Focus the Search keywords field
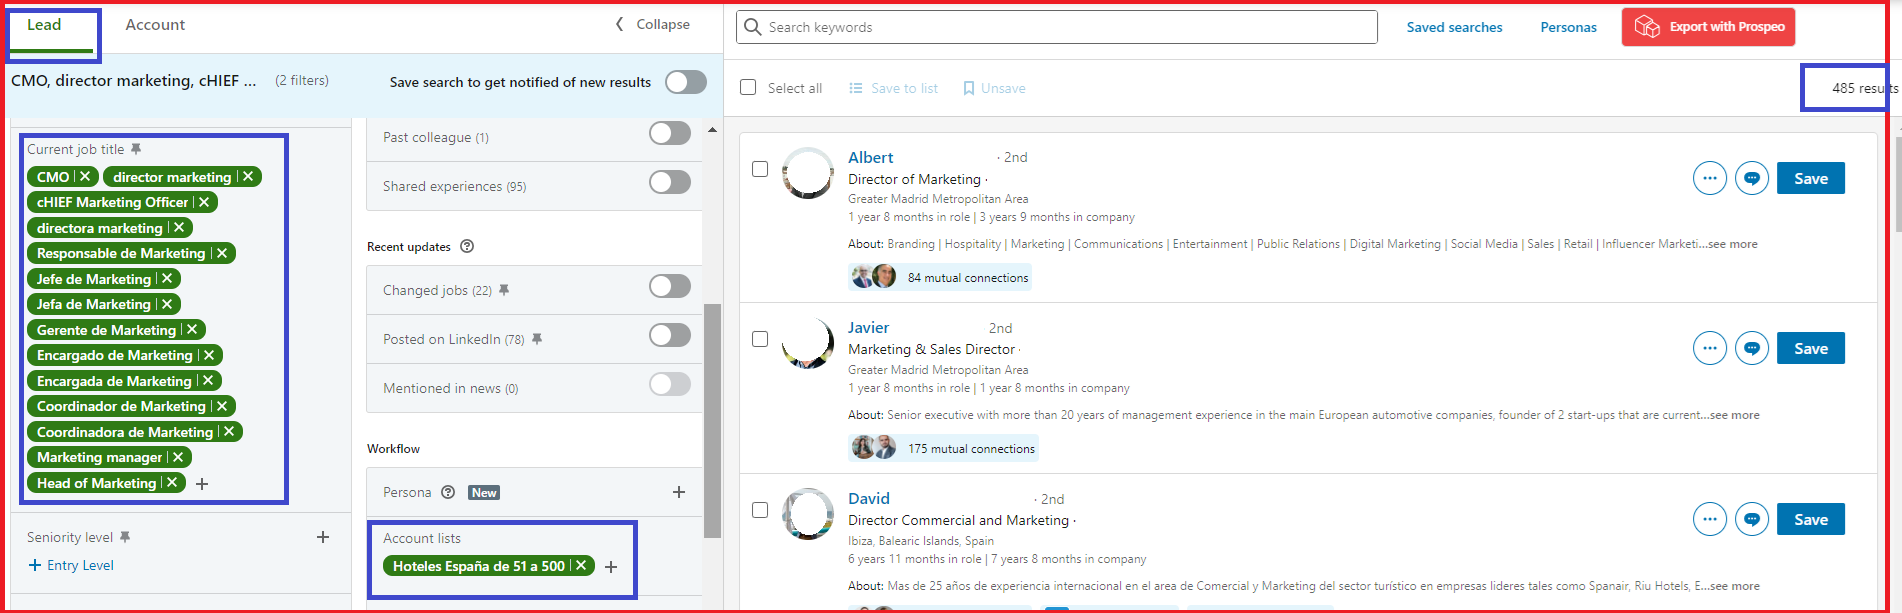Viewport: 1902px width, 613px height. coord(1057,27)
